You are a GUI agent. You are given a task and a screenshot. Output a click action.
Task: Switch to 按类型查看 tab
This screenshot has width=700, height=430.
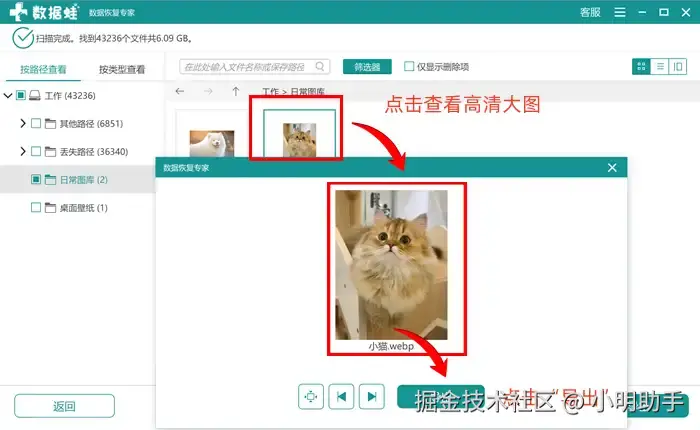[x=122, y=69]
